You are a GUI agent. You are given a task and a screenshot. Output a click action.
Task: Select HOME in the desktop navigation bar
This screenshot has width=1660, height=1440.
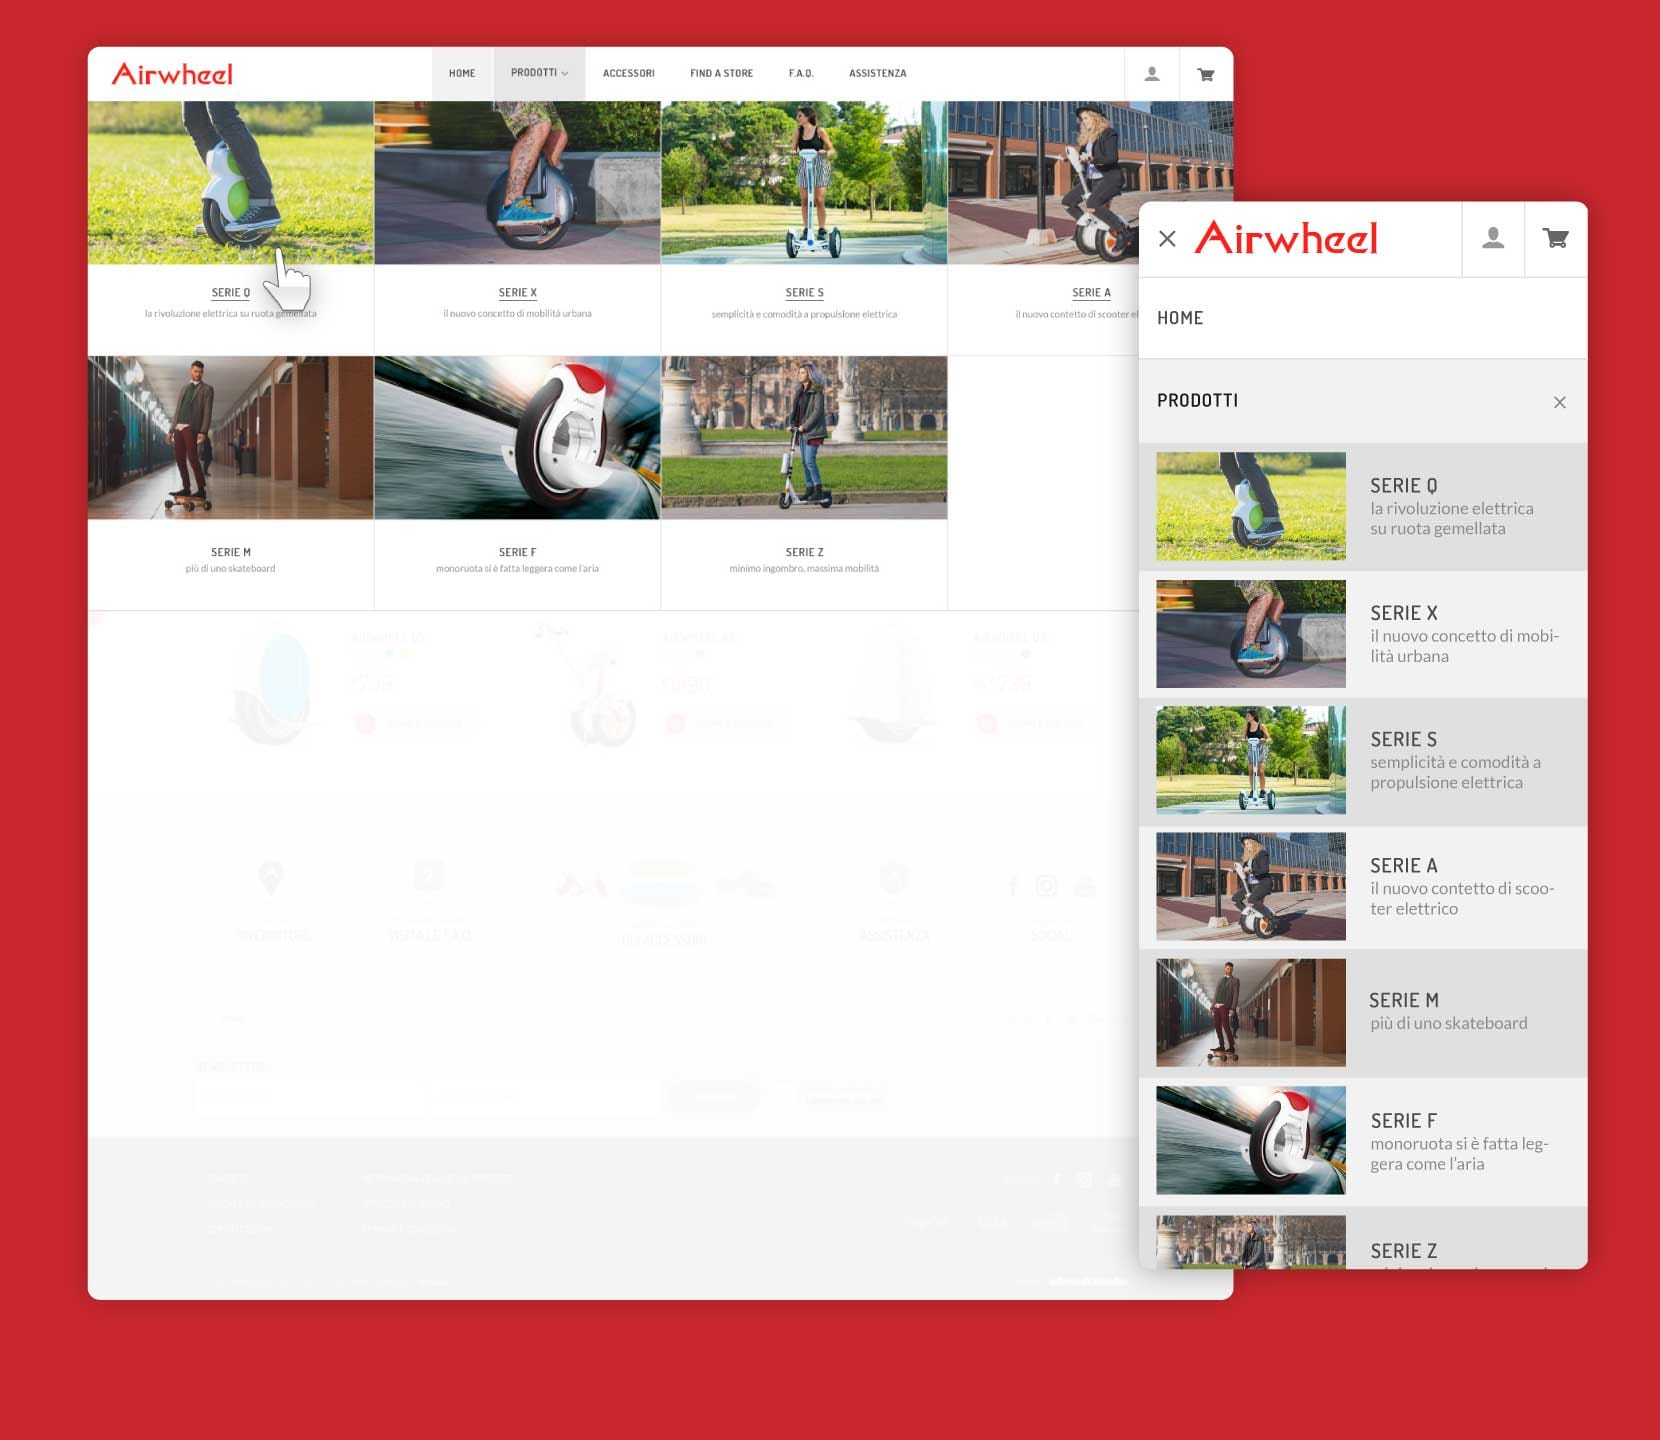pos(462,73)
